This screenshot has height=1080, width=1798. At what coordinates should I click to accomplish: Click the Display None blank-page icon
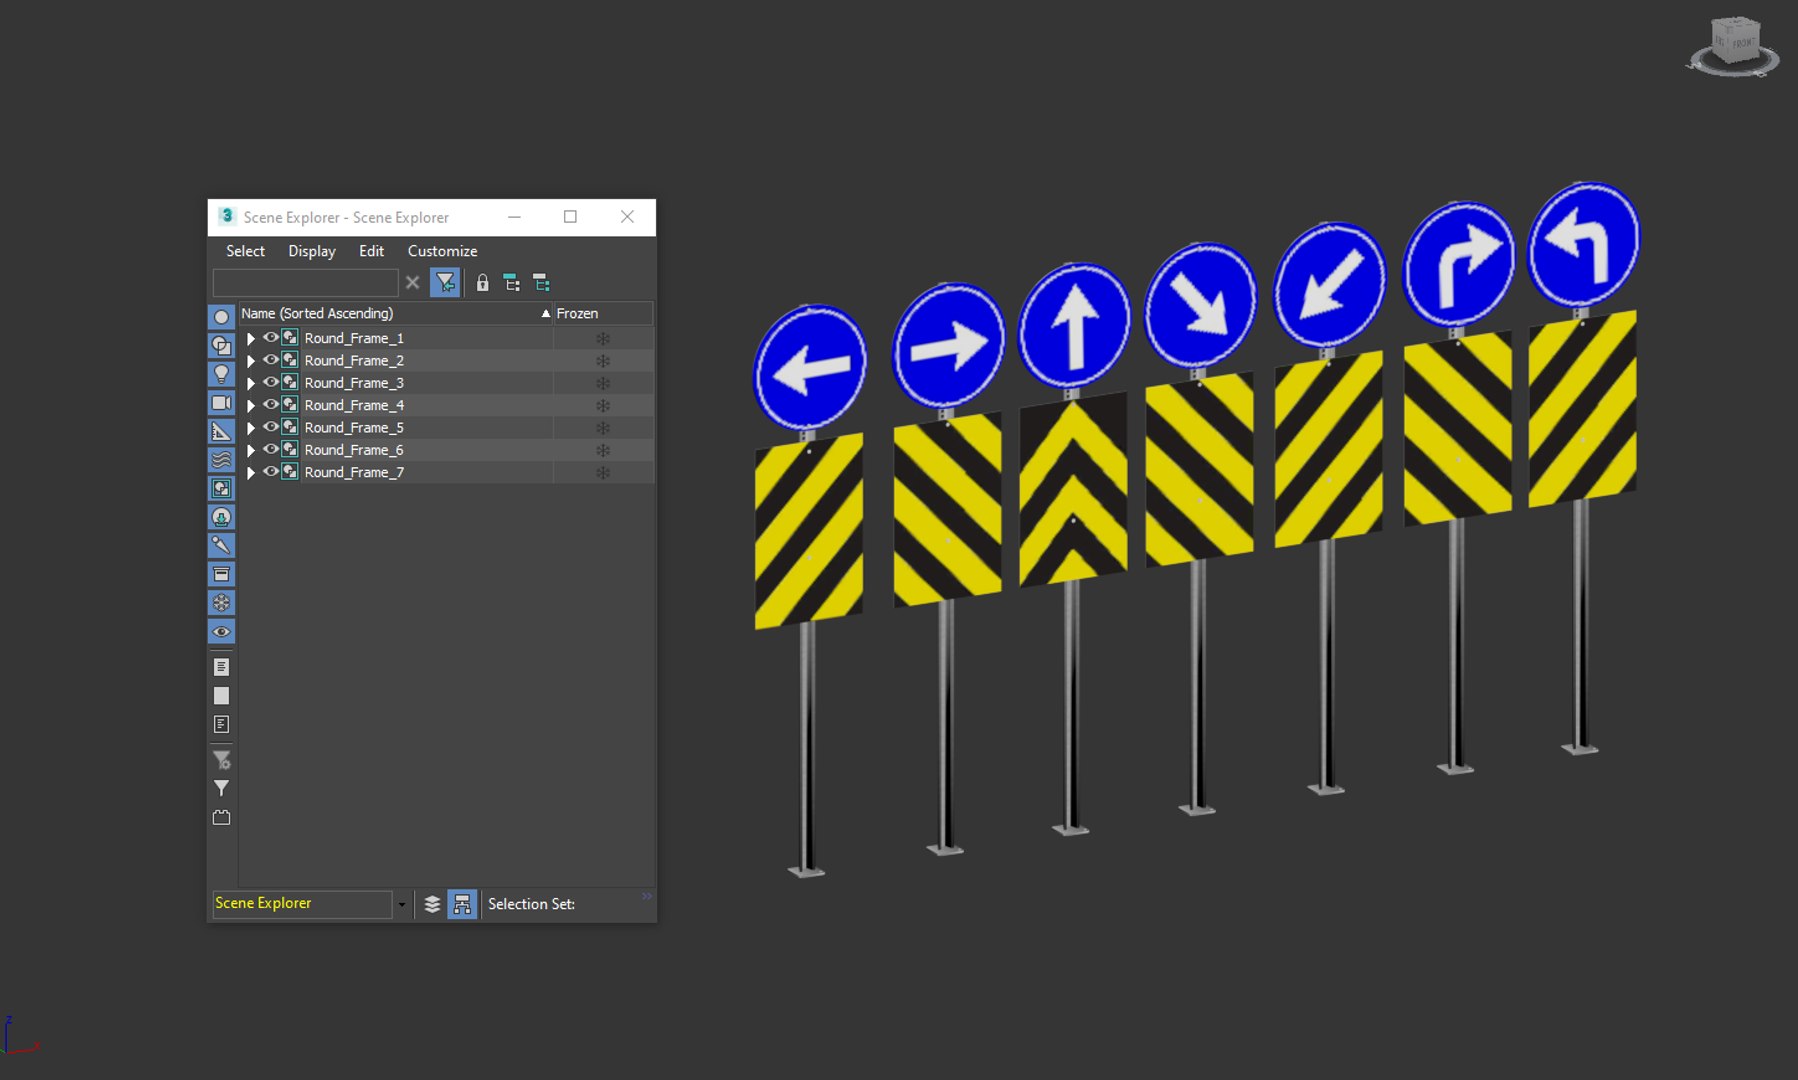[x=221, y=696]
